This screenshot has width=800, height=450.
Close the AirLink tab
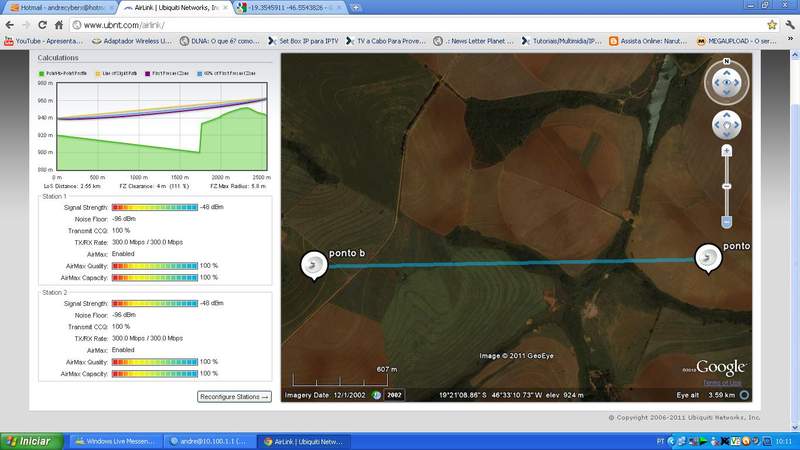(224, 8)
